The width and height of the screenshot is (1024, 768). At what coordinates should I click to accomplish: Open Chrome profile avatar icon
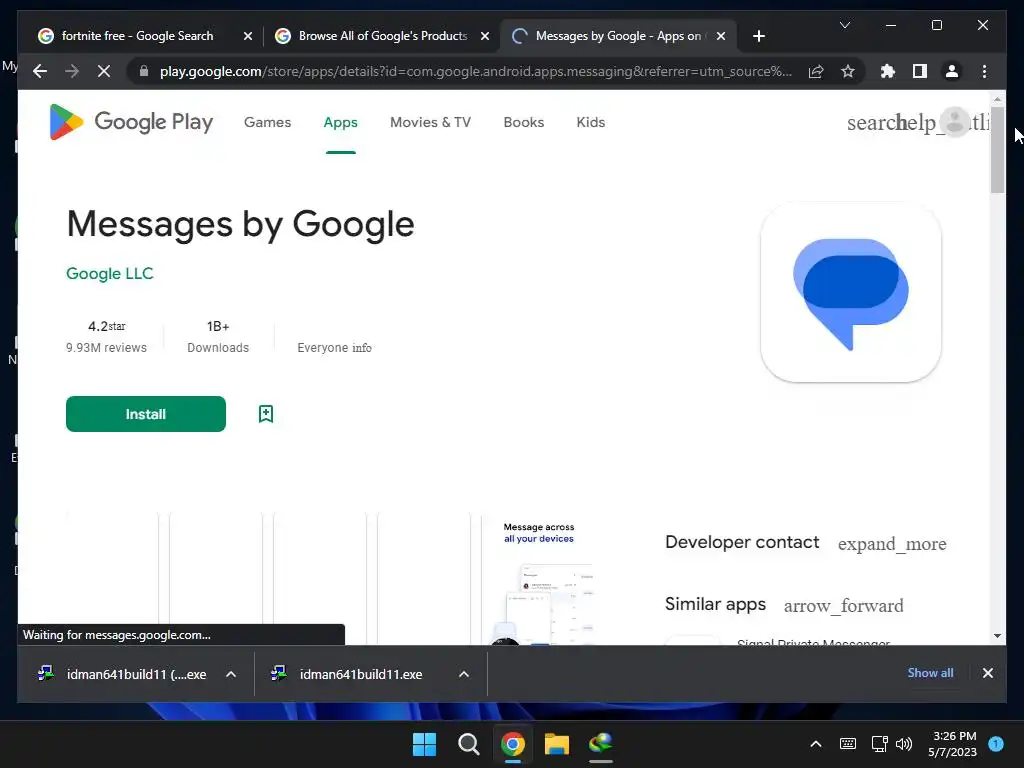[x=952, y=71]
